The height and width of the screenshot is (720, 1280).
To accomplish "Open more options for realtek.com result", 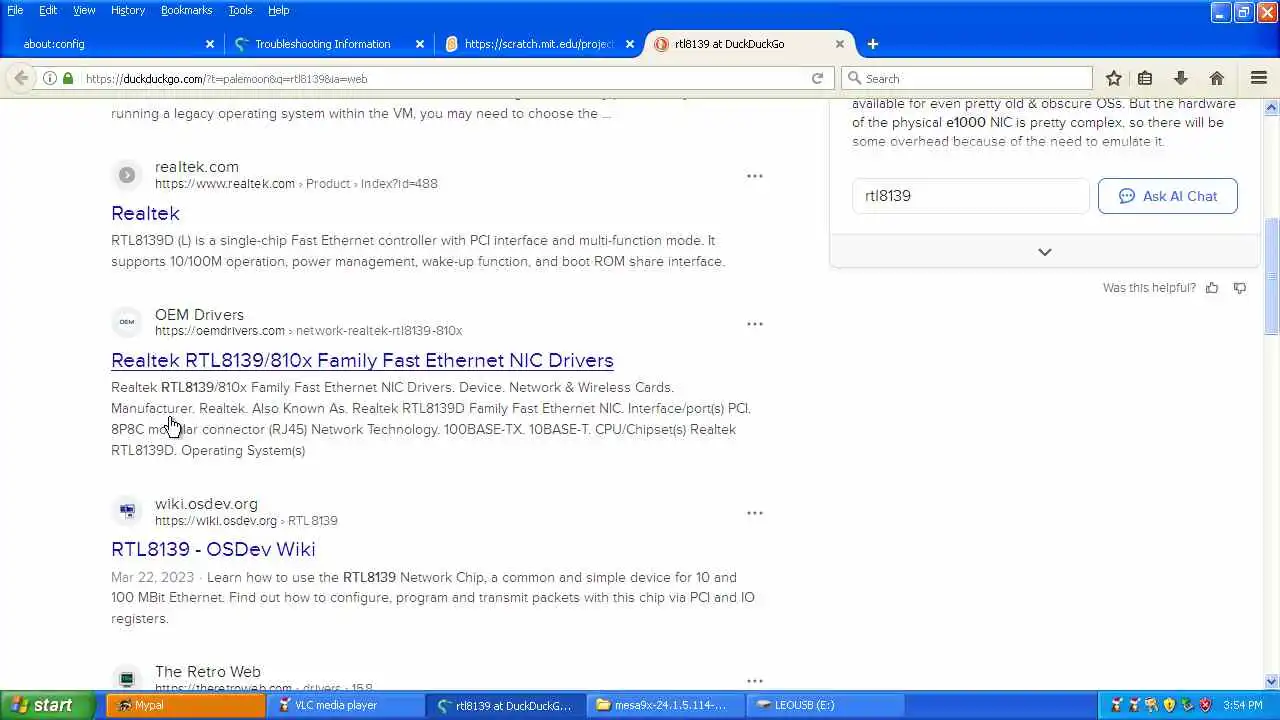I will (x=755, y=176).
